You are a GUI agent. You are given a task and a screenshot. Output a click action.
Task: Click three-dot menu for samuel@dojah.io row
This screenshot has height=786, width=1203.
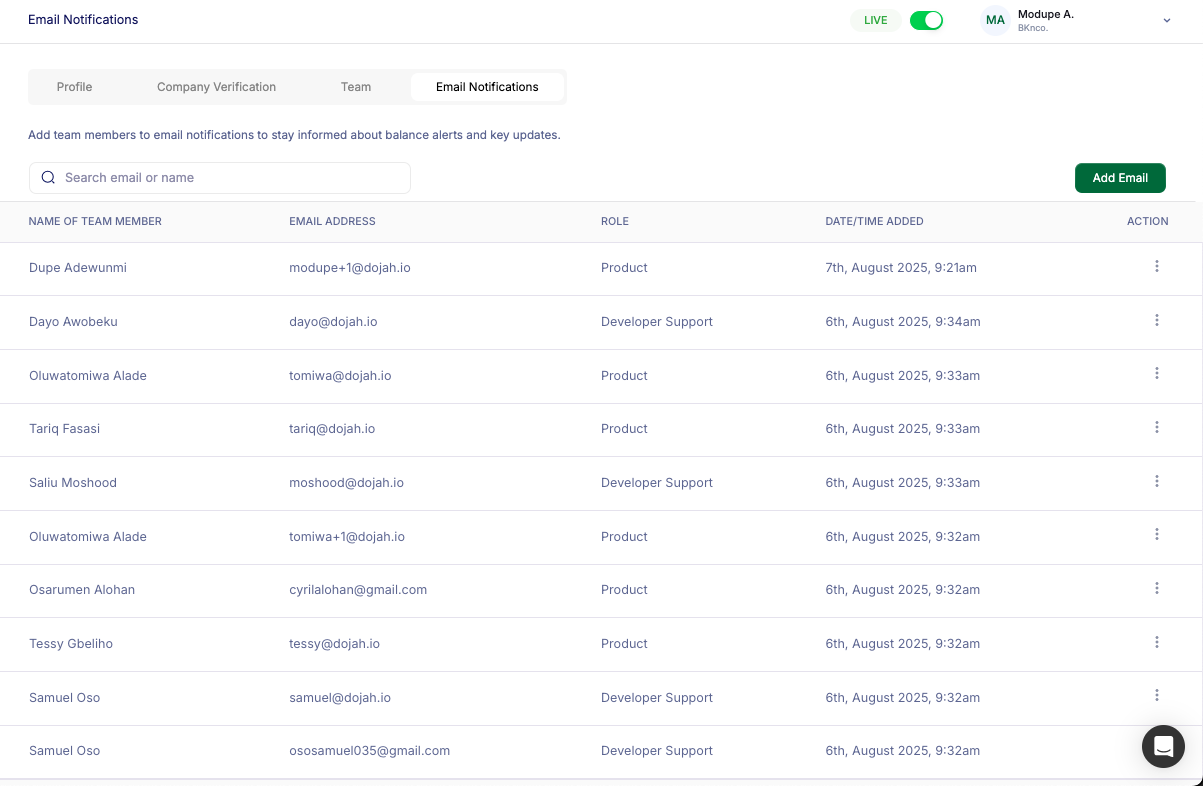point(1156,696)
